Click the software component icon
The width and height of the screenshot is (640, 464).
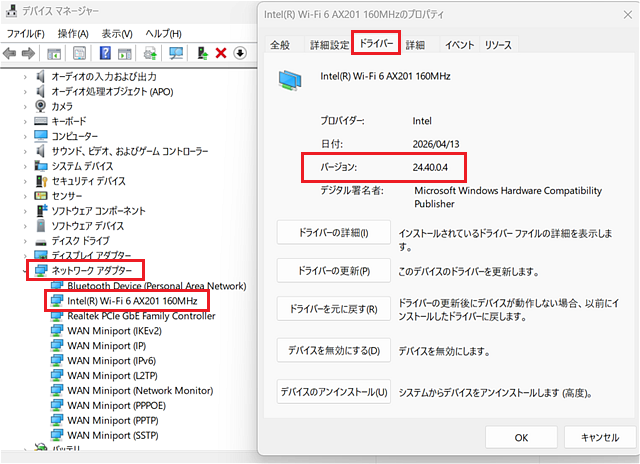42,211
